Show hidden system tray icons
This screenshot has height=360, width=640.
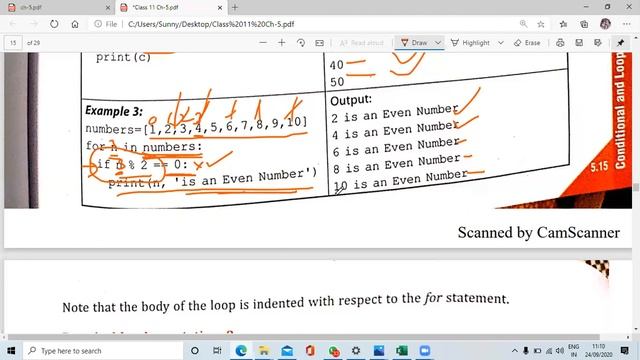(515, 351)
